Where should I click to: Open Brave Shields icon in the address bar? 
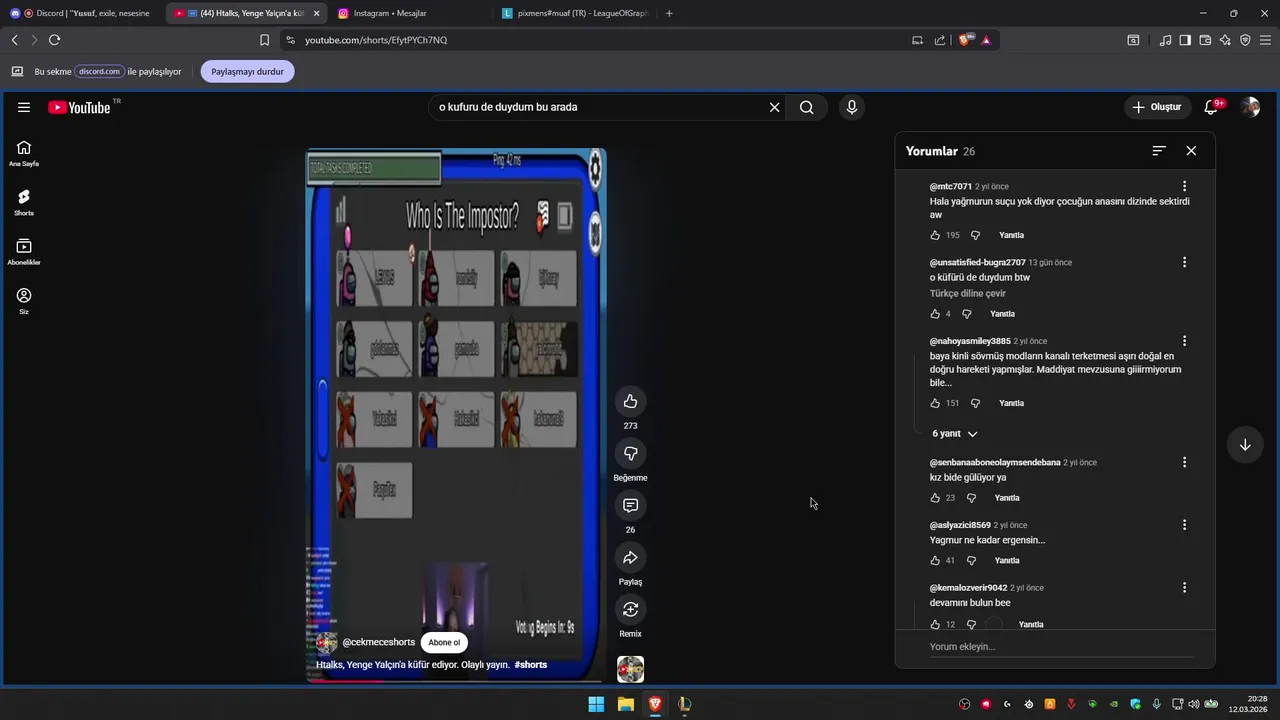point(965,40)
